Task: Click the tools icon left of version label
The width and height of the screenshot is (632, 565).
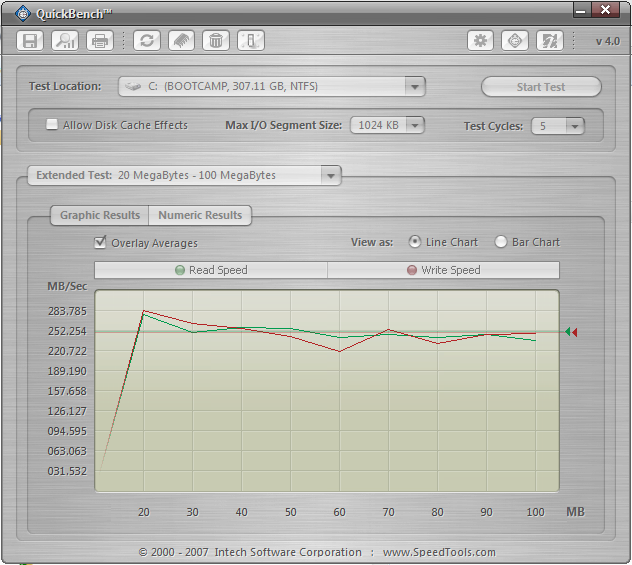Action: [550, 41]
